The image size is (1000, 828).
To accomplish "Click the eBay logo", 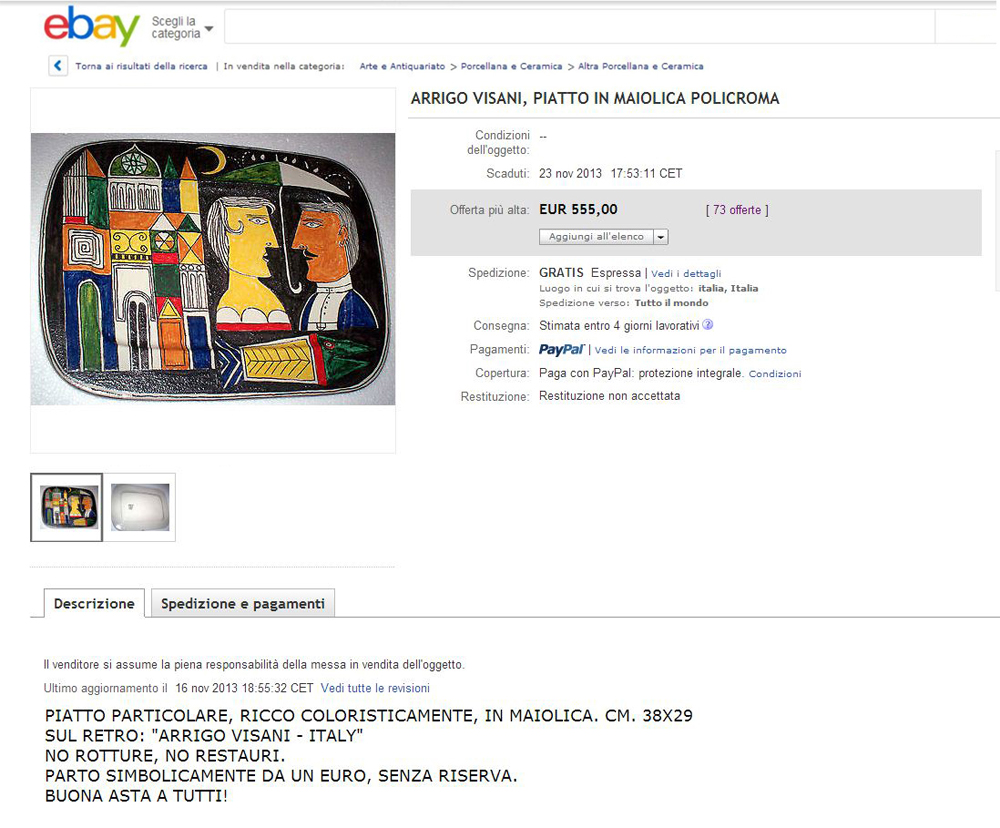I will coord(92,26).
